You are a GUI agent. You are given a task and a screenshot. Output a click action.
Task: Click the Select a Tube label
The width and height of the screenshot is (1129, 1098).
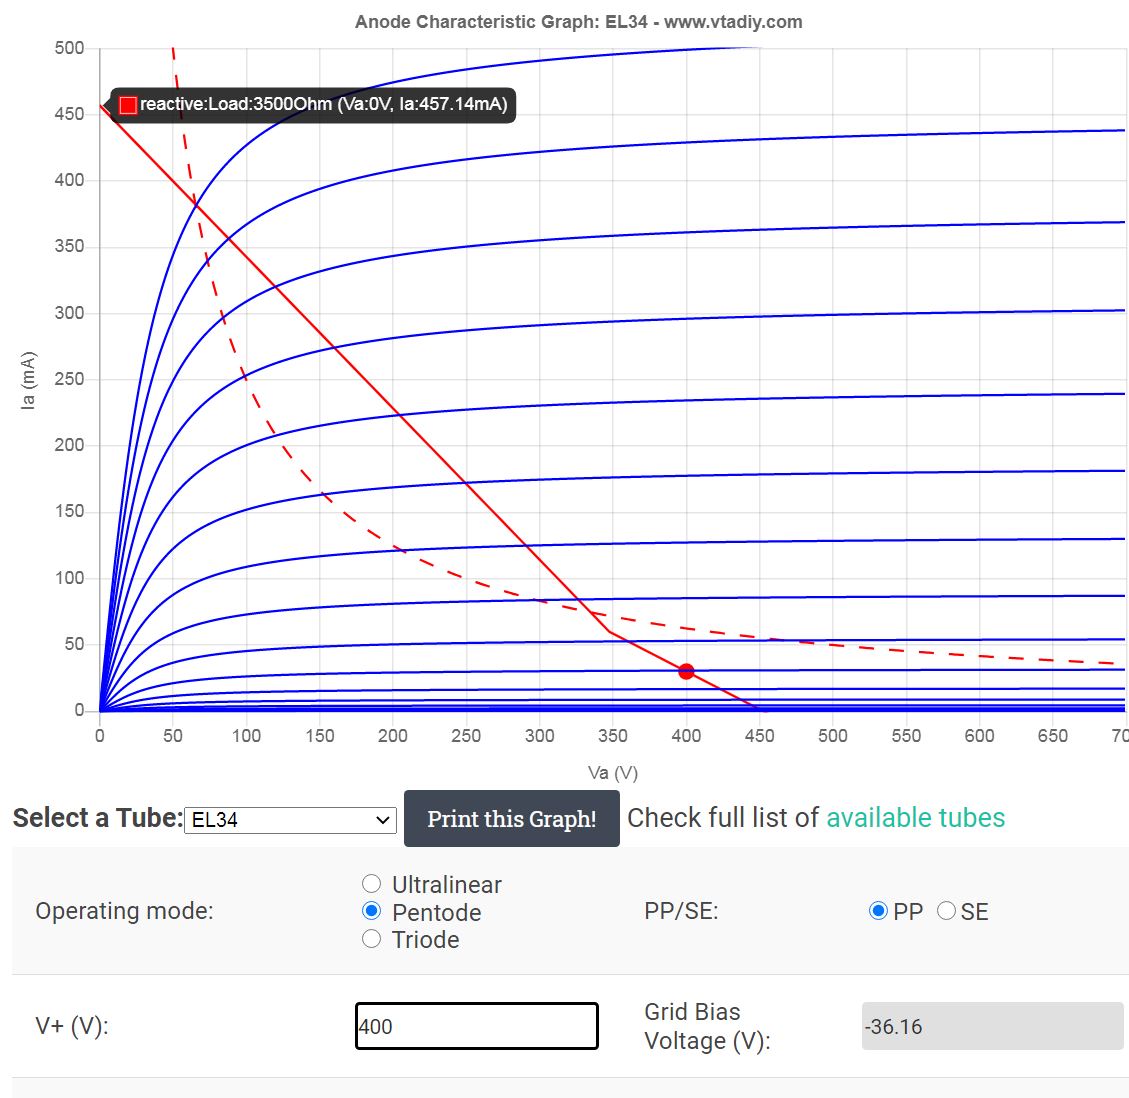tap(97, 818)
